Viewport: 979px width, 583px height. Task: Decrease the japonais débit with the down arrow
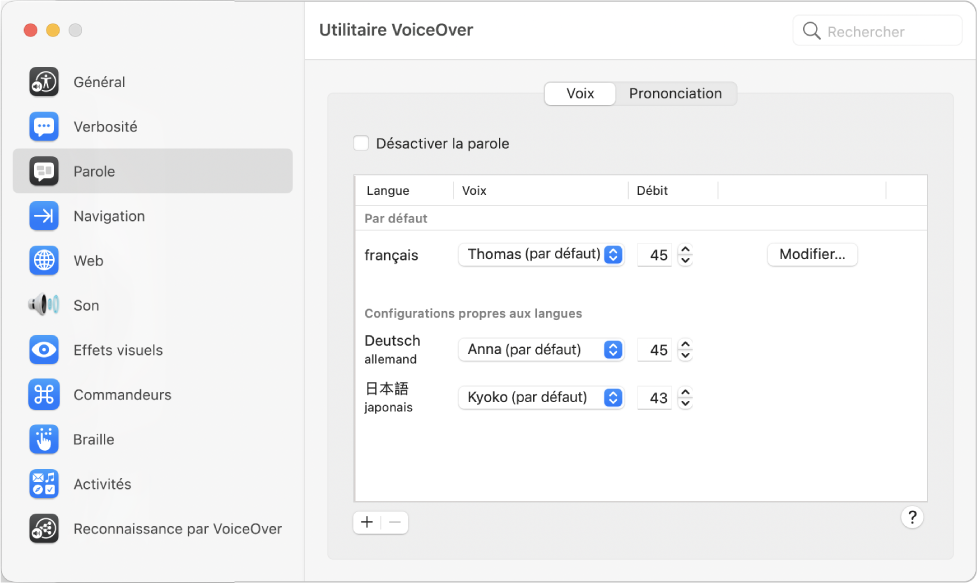tap(686, 403)
